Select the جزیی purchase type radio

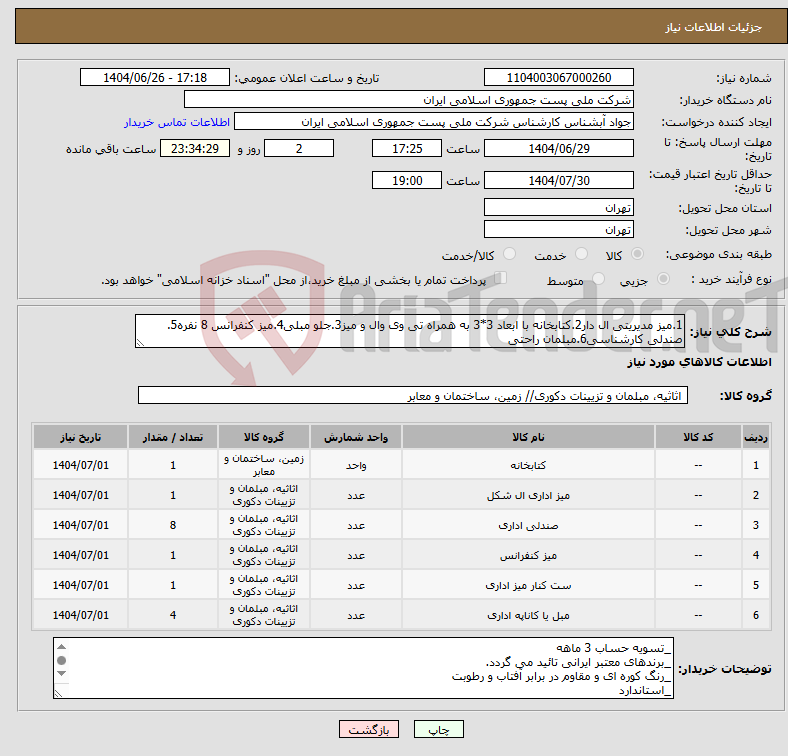pos(663,279)
